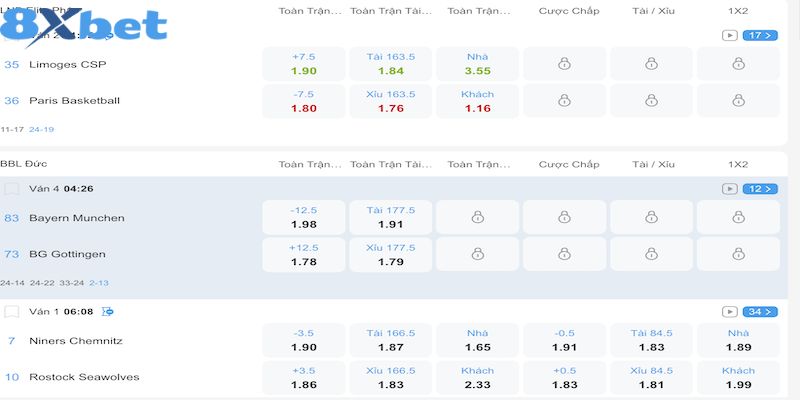Select Xỉu 177.5 odds 1.79
Screen dimensions: 800x400
click(391, 255)
